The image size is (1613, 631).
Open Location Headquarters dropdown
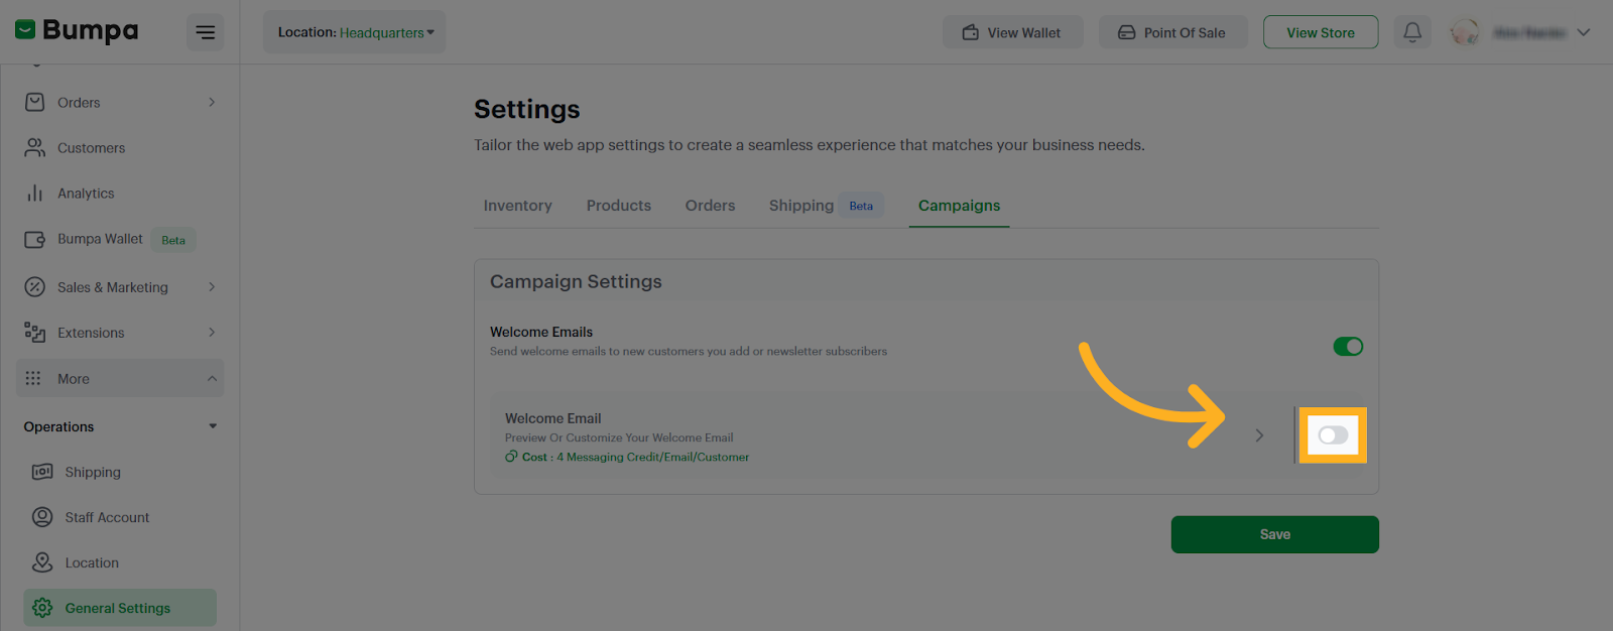click(x=355, y=32)
